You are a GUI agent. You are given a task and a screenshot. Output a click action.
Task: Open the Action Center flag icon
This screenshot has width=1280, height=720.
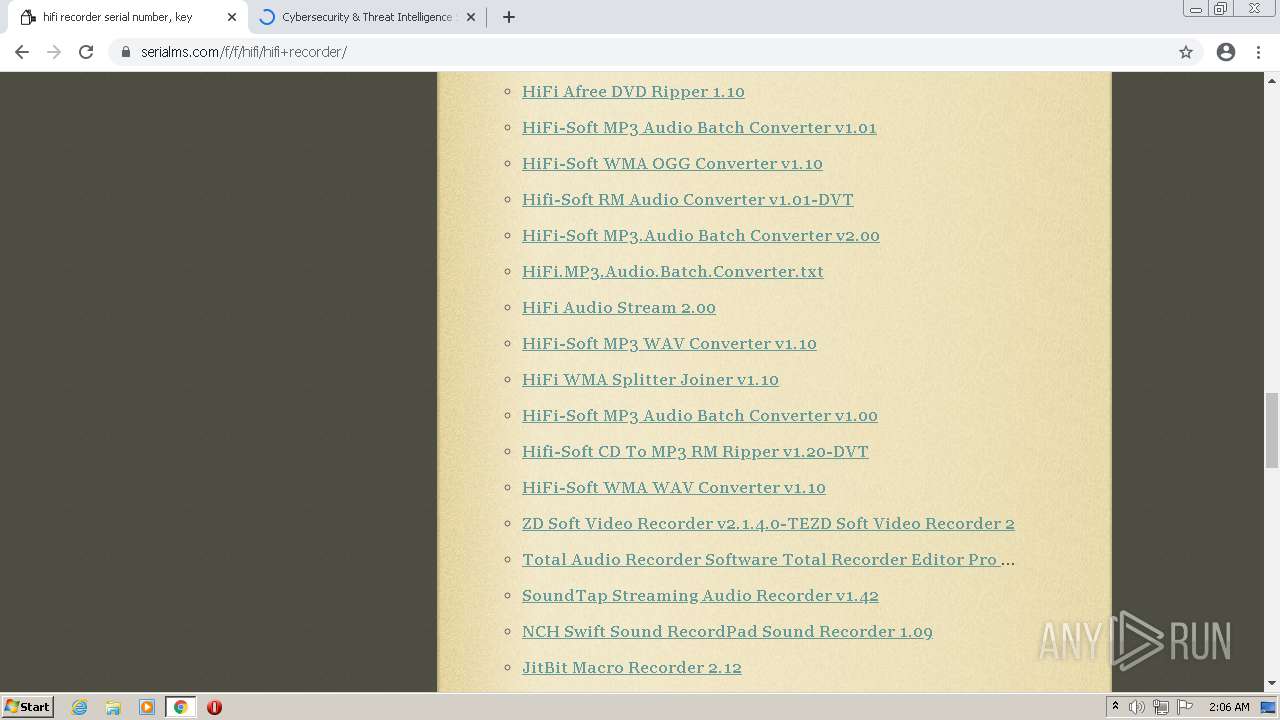coord(1185,707)
